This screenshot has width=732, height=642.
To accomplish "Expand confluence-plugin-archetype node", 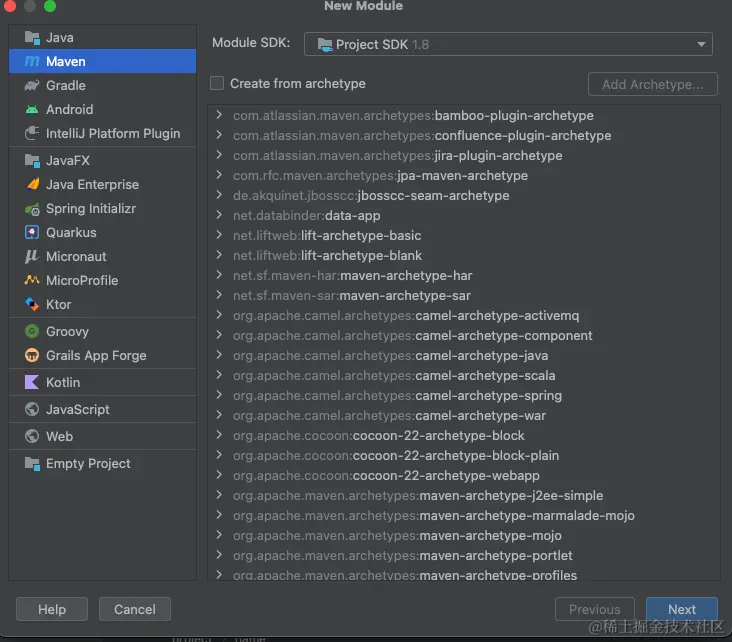I will coord(219,135).
